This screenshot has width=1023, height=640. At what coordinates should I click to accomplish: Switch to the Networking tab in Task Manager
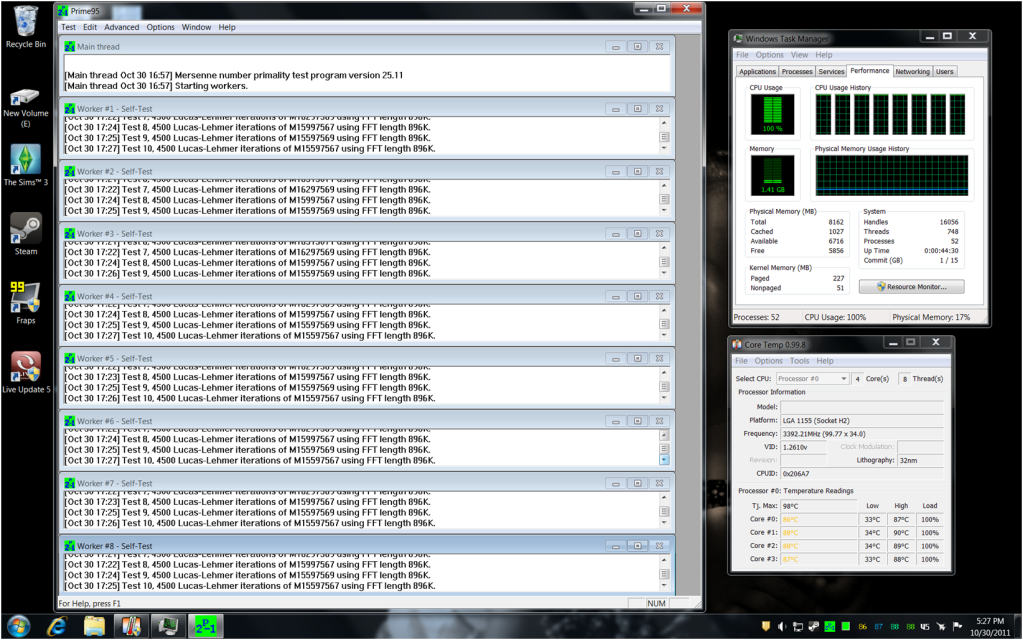point(912,72)
